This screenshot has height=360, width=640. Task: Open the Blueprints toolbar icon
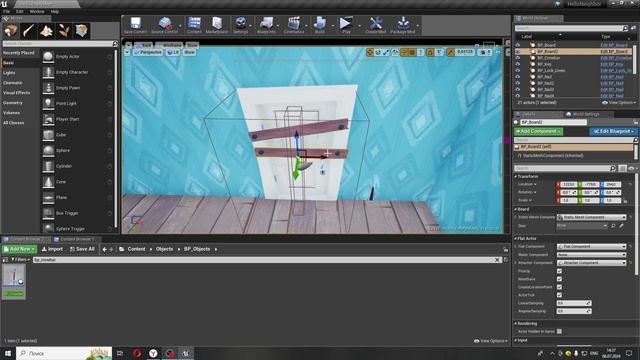[x=266, y=25]
